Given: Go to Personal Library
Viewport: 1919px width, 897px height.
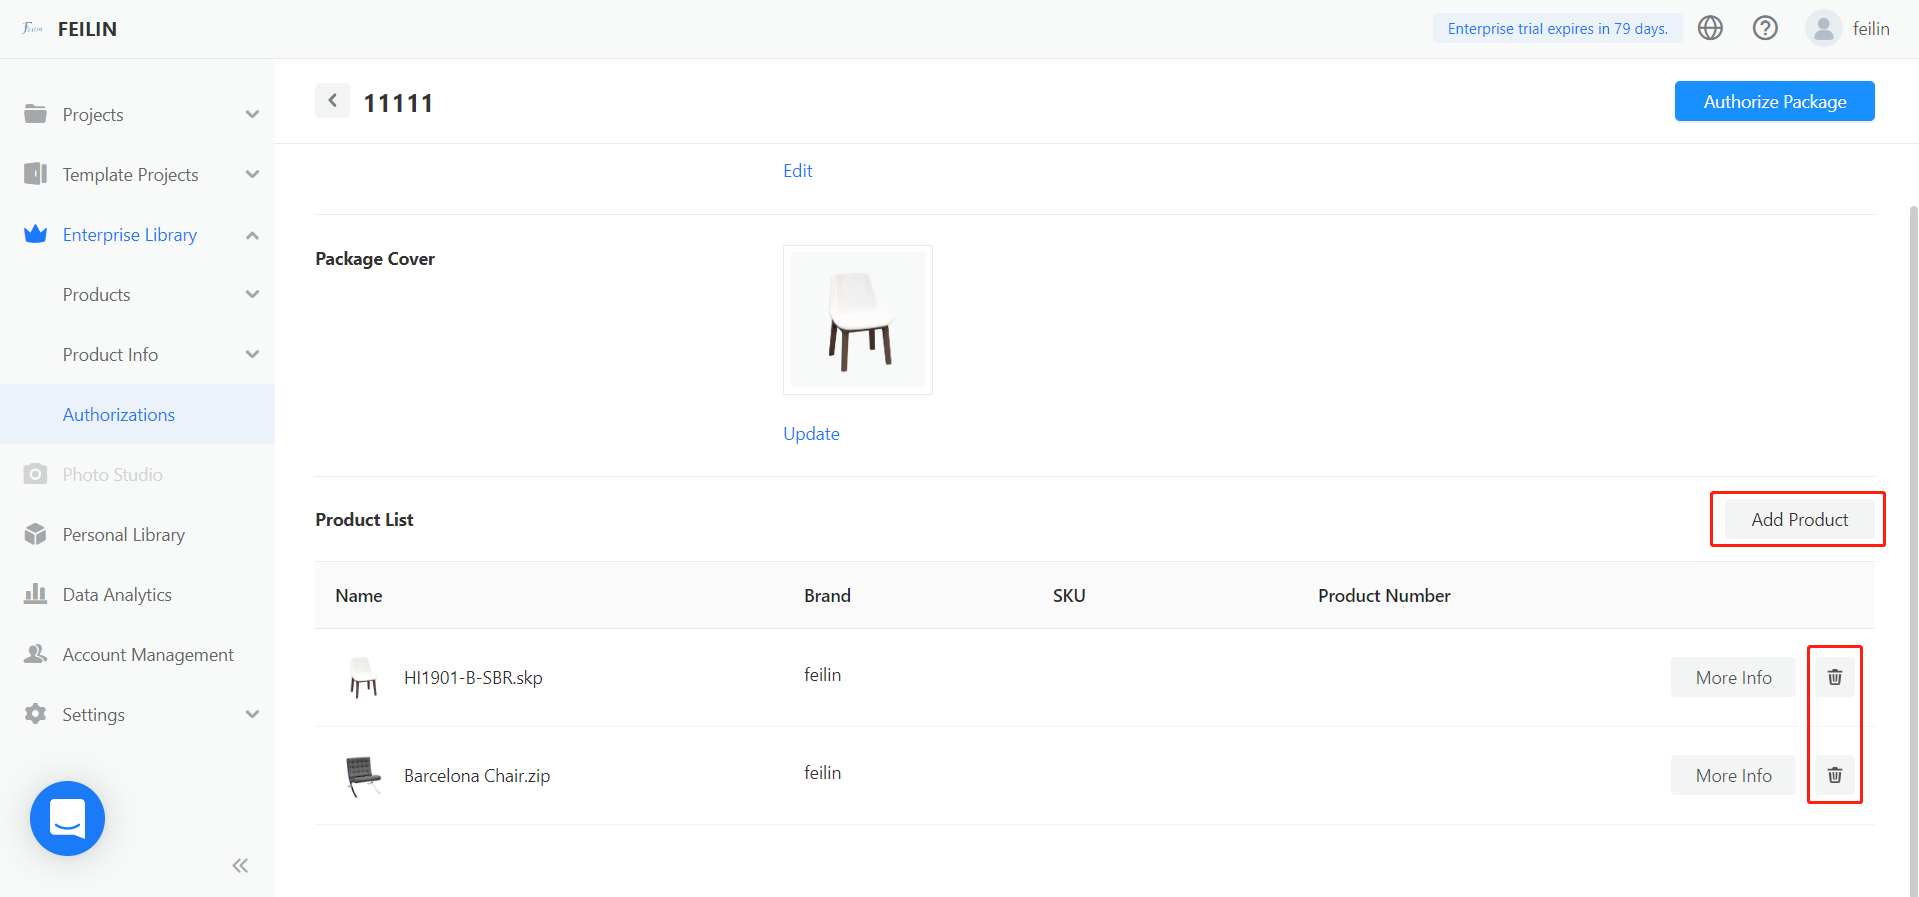Looking at the screenshot, I should 123,535.
